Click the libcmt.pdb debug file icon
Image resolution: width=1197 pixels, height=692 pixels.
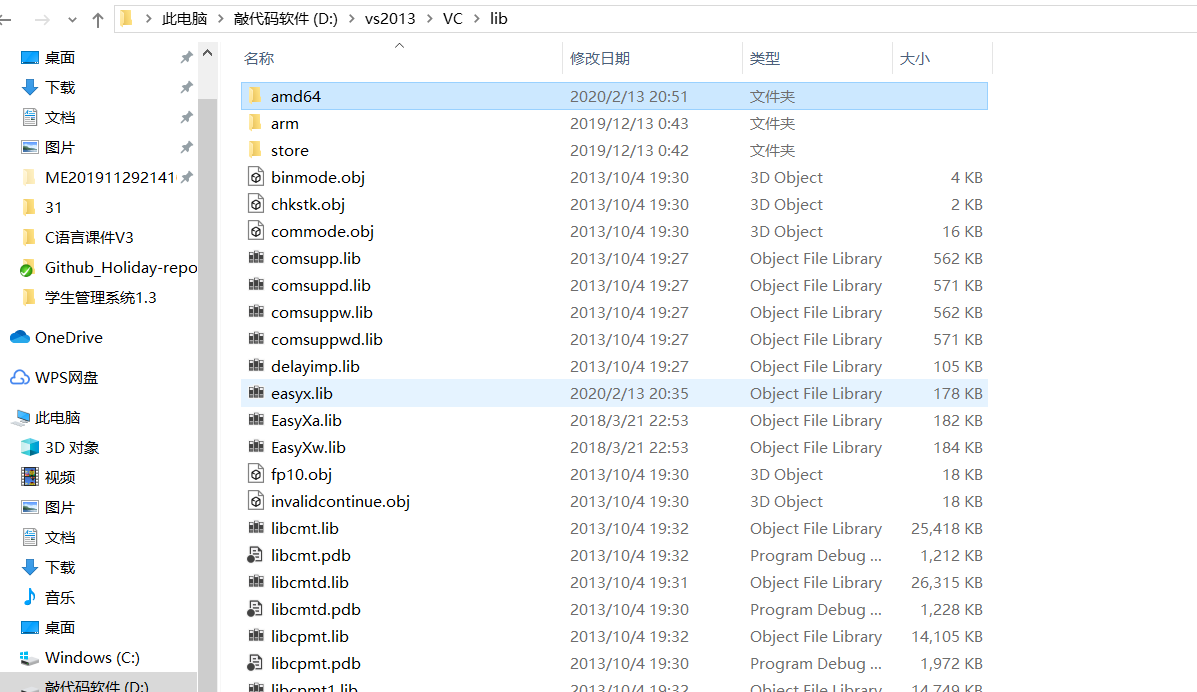click(x=256, y=555)
